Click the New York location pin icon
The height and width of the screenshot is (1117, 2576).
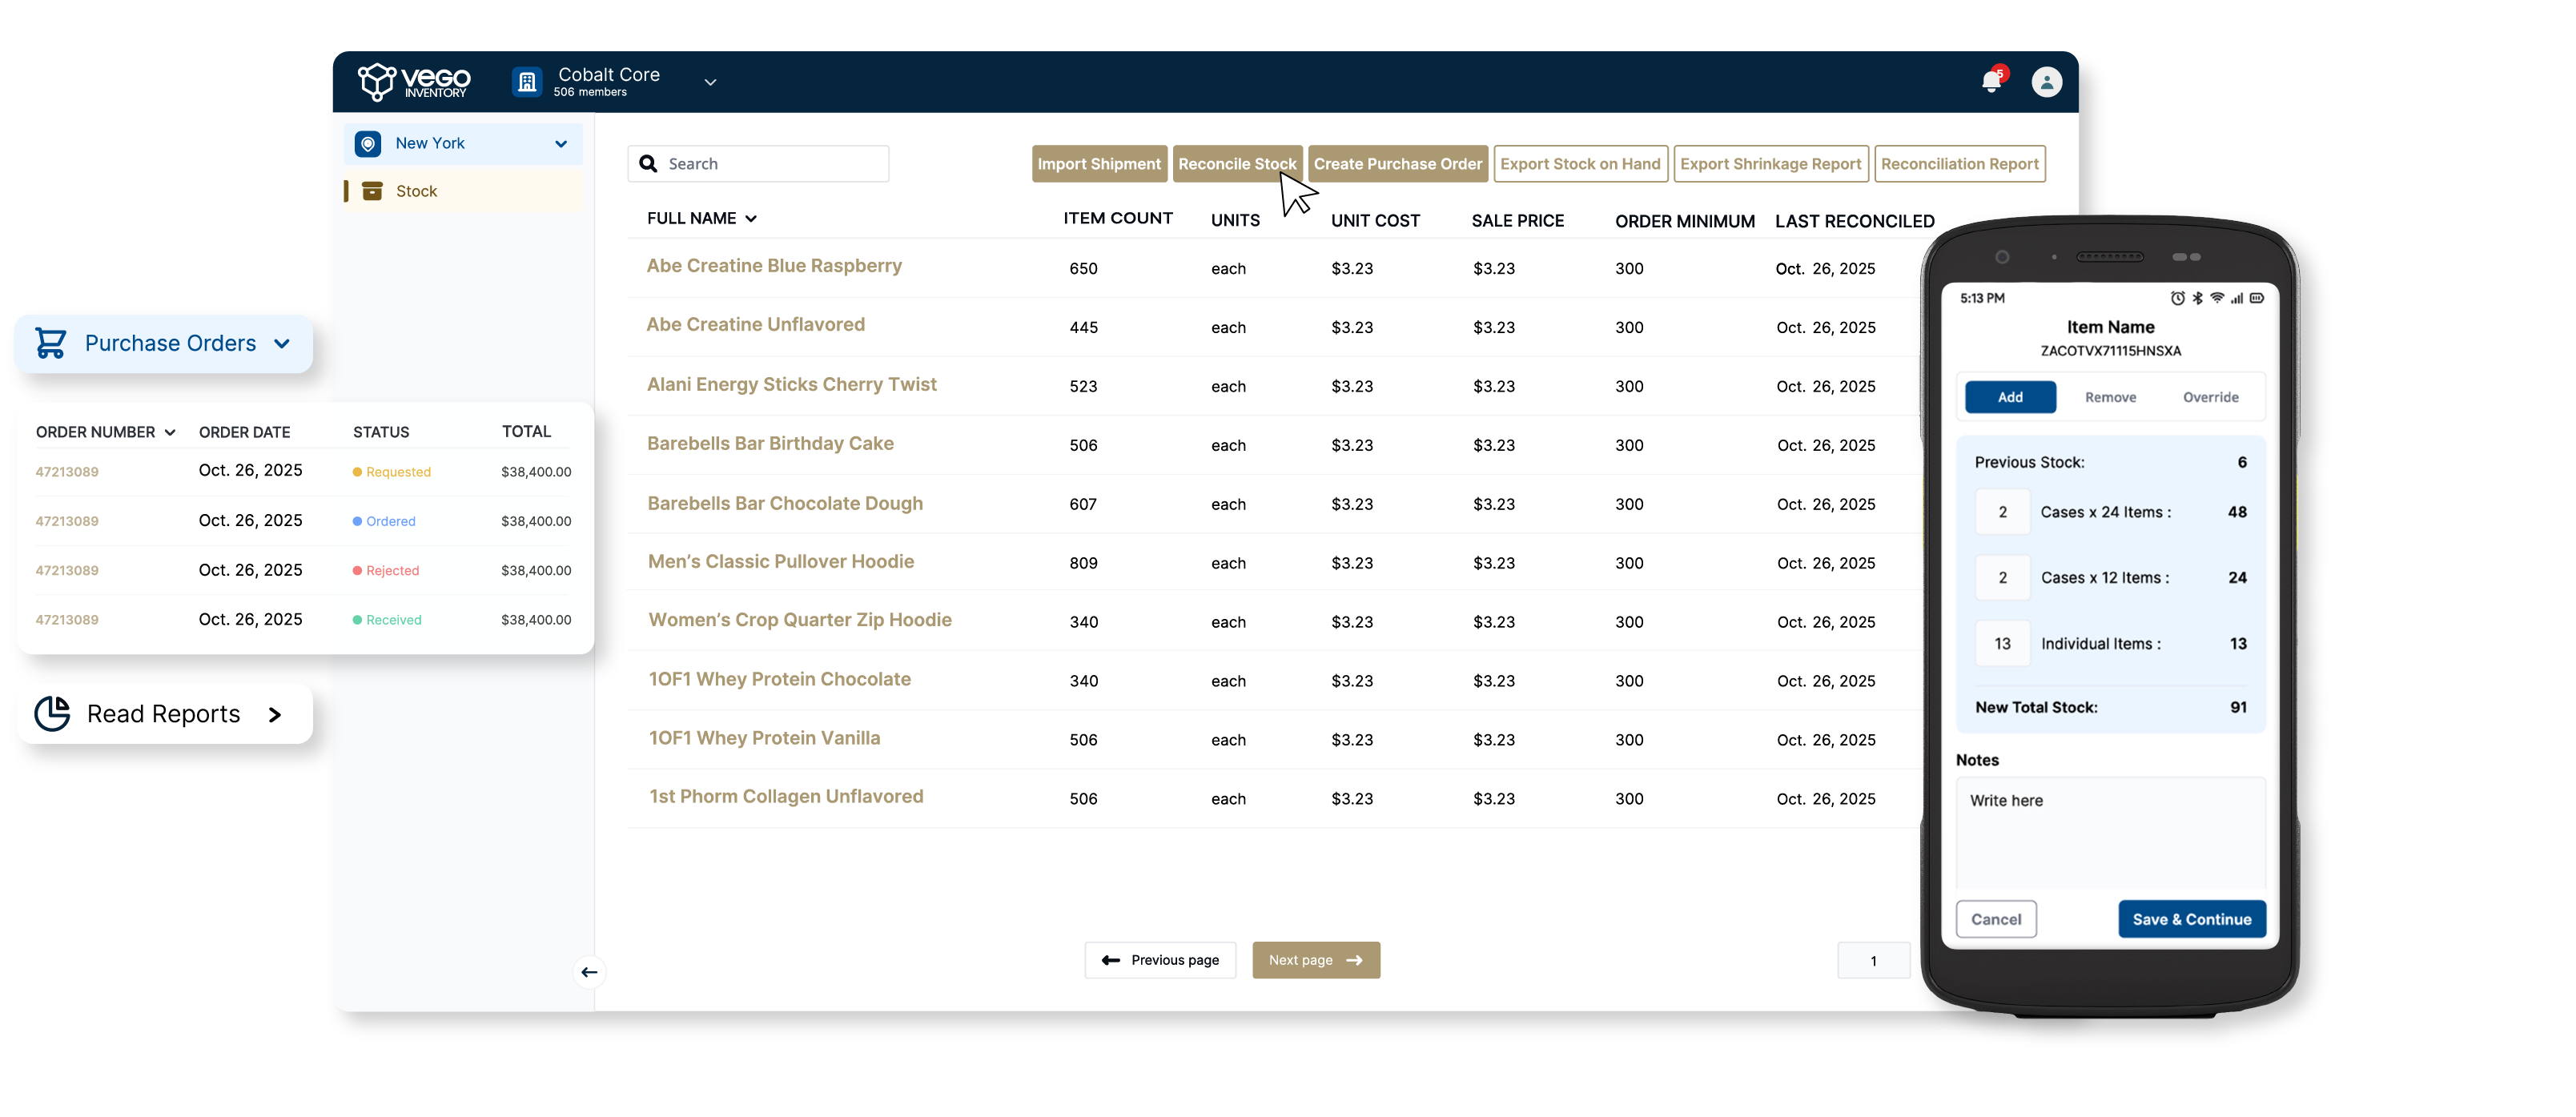368,144
